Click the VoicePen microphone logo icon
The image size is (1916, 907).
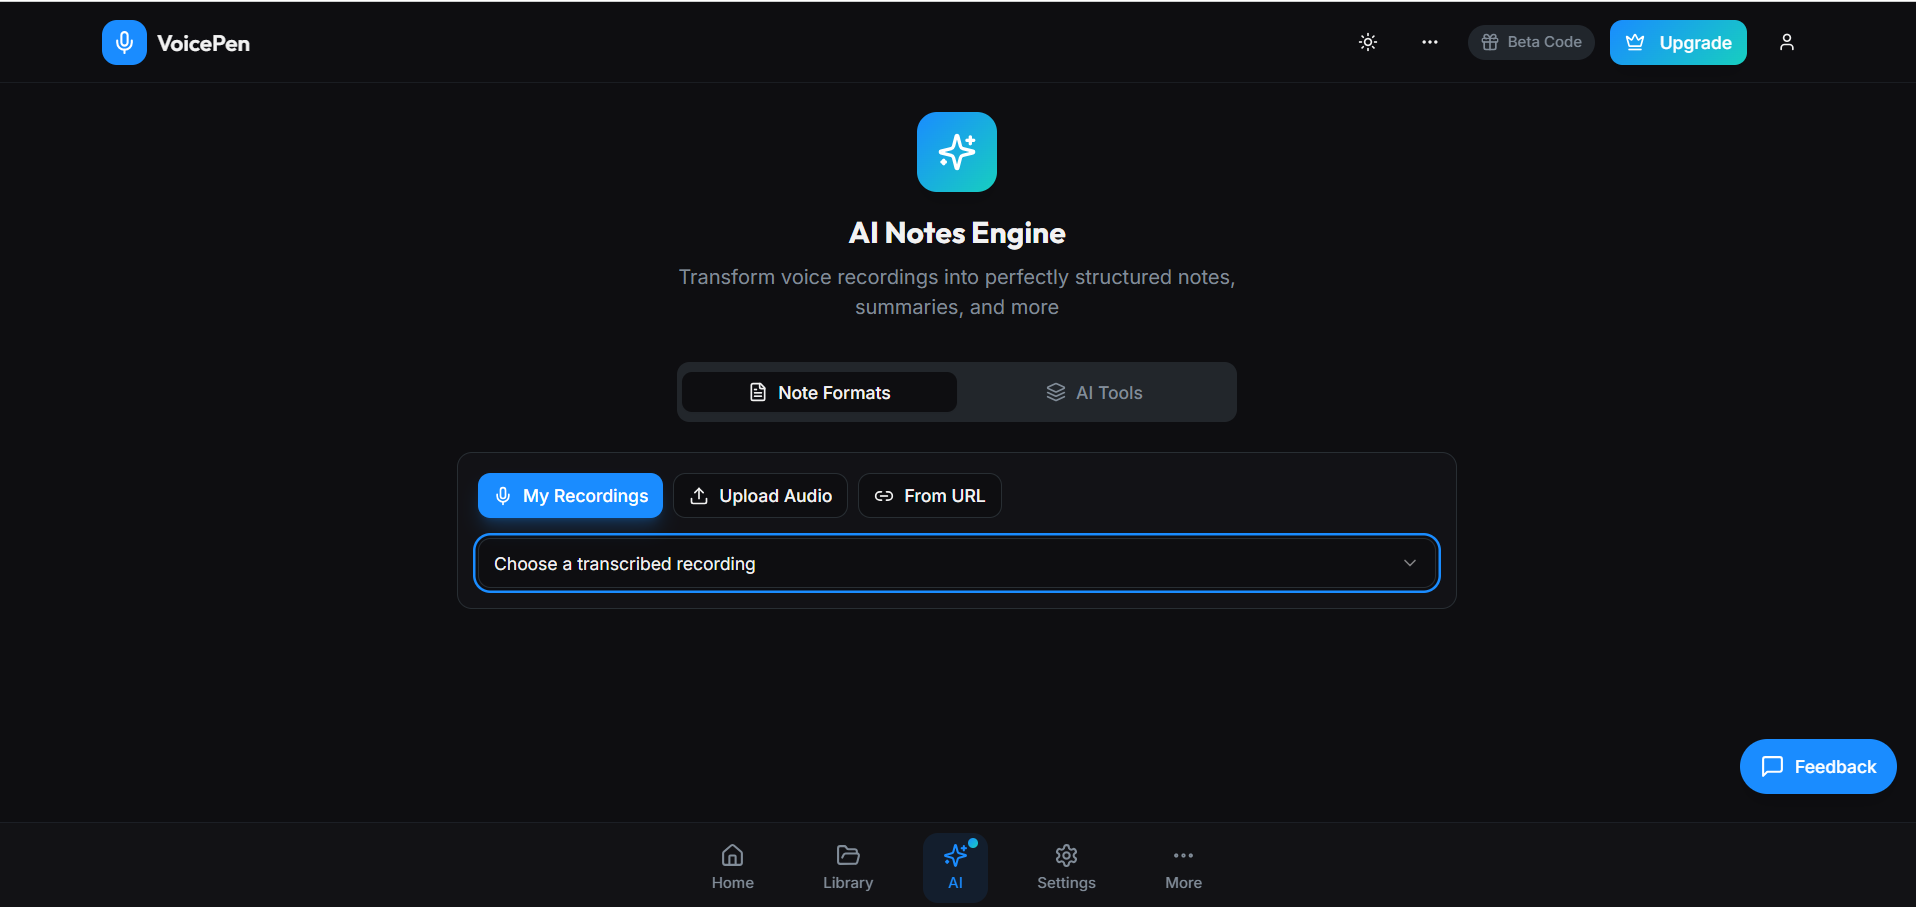click(x=124, y=42)
